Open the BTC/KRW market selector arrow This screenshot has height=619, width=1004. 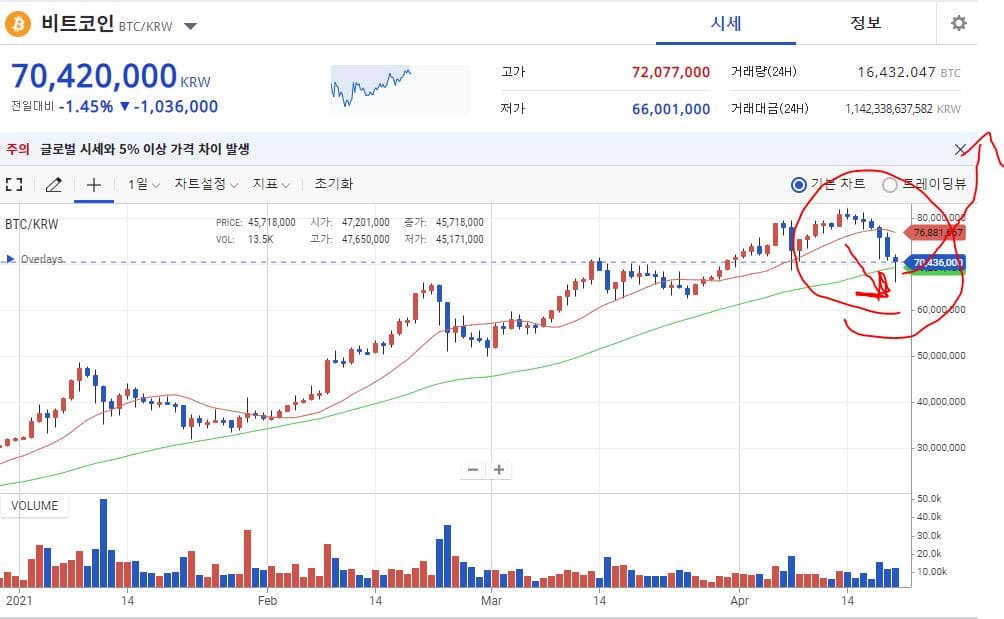coord(191,26)
